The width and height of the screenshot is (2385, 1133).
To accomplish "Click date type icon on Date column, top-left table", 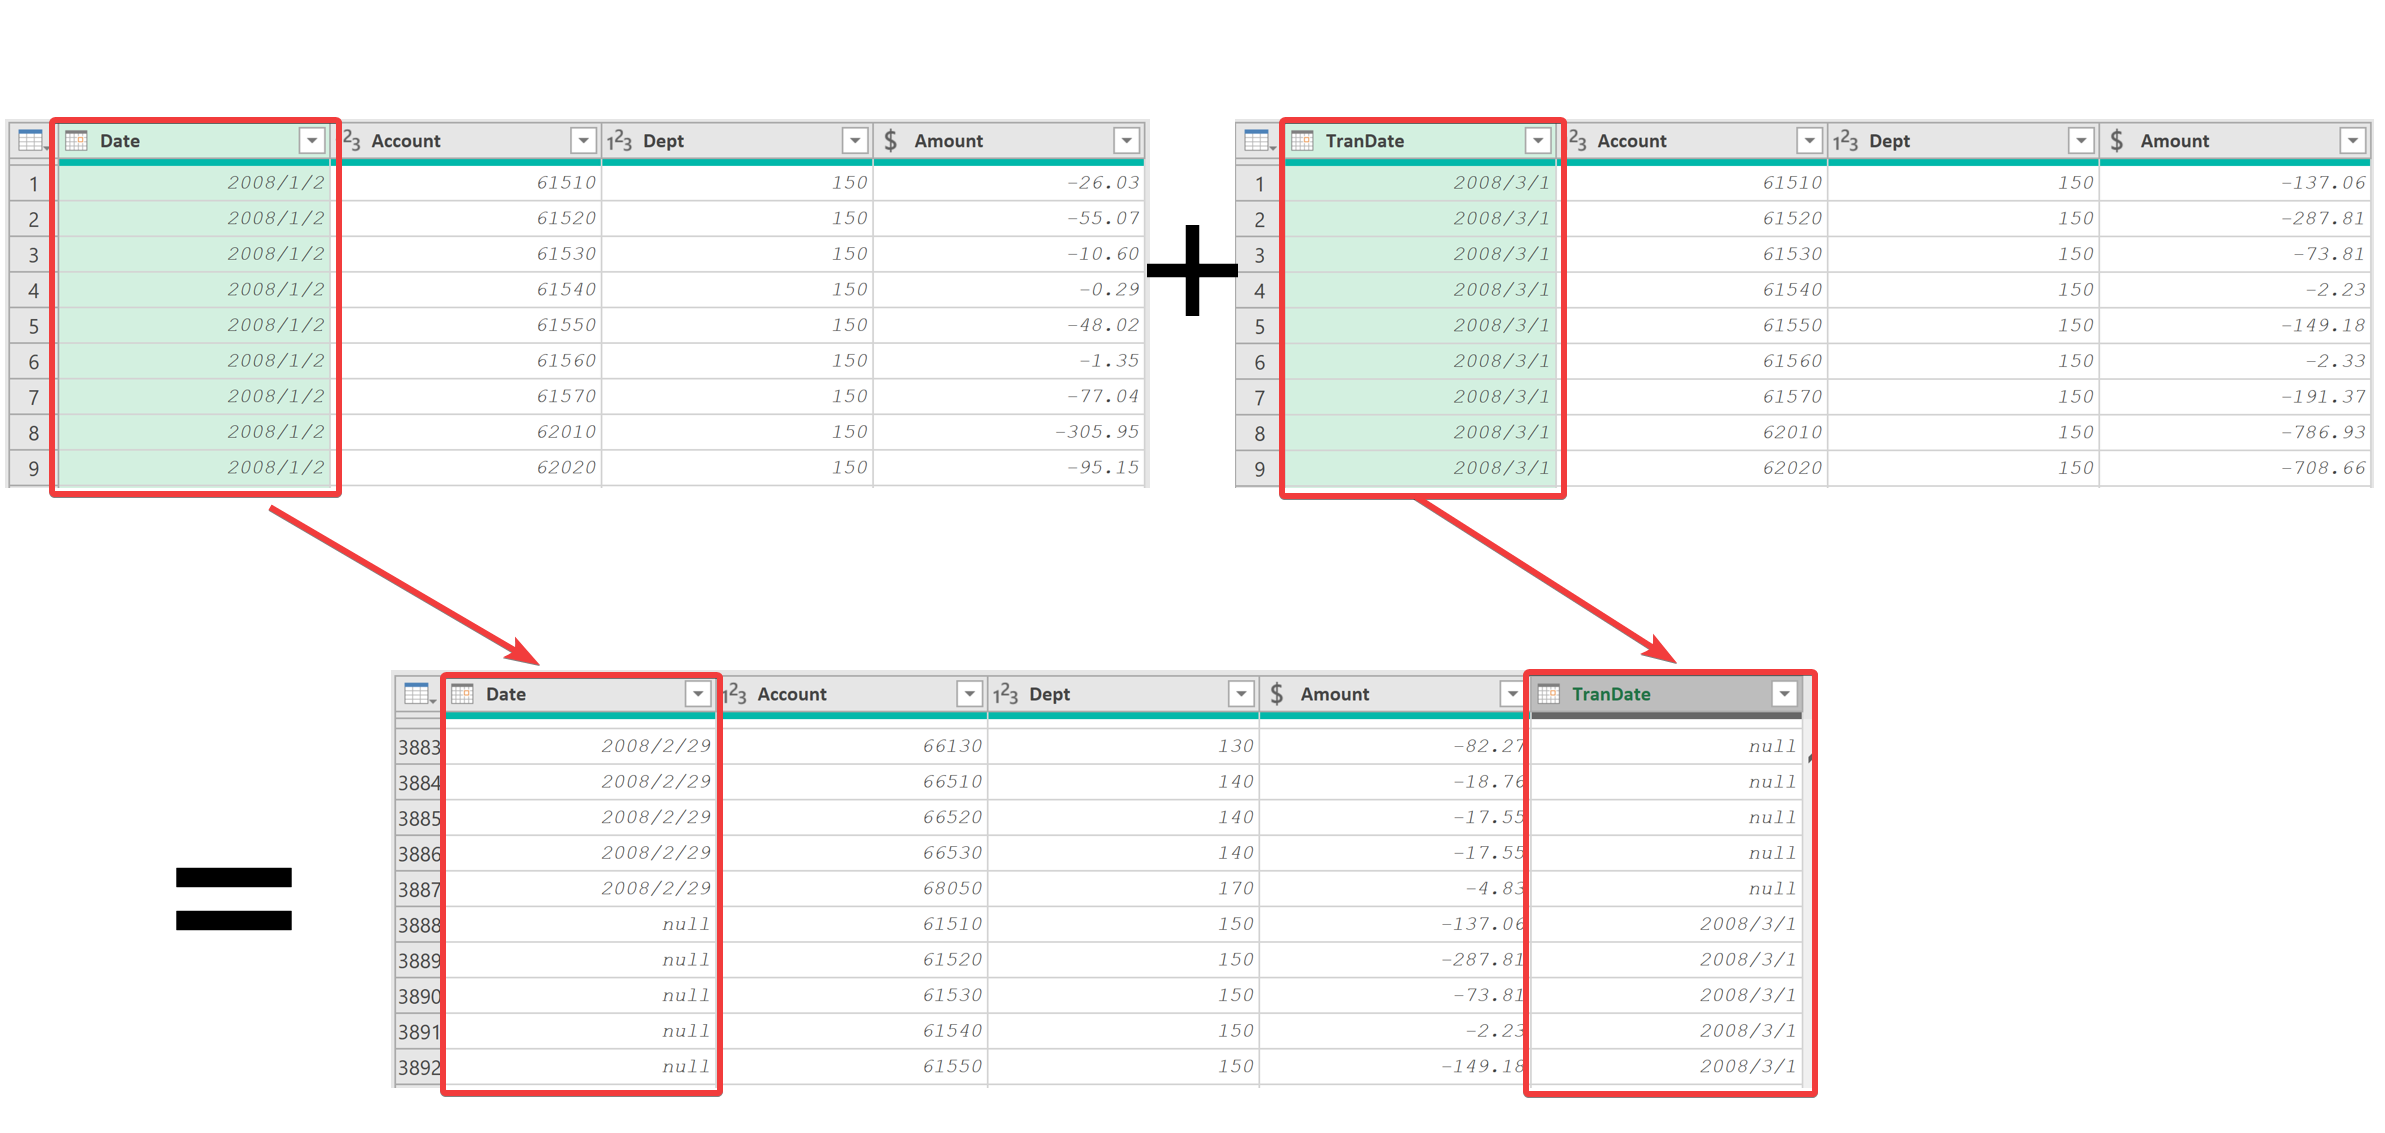I will coord(76,141).
